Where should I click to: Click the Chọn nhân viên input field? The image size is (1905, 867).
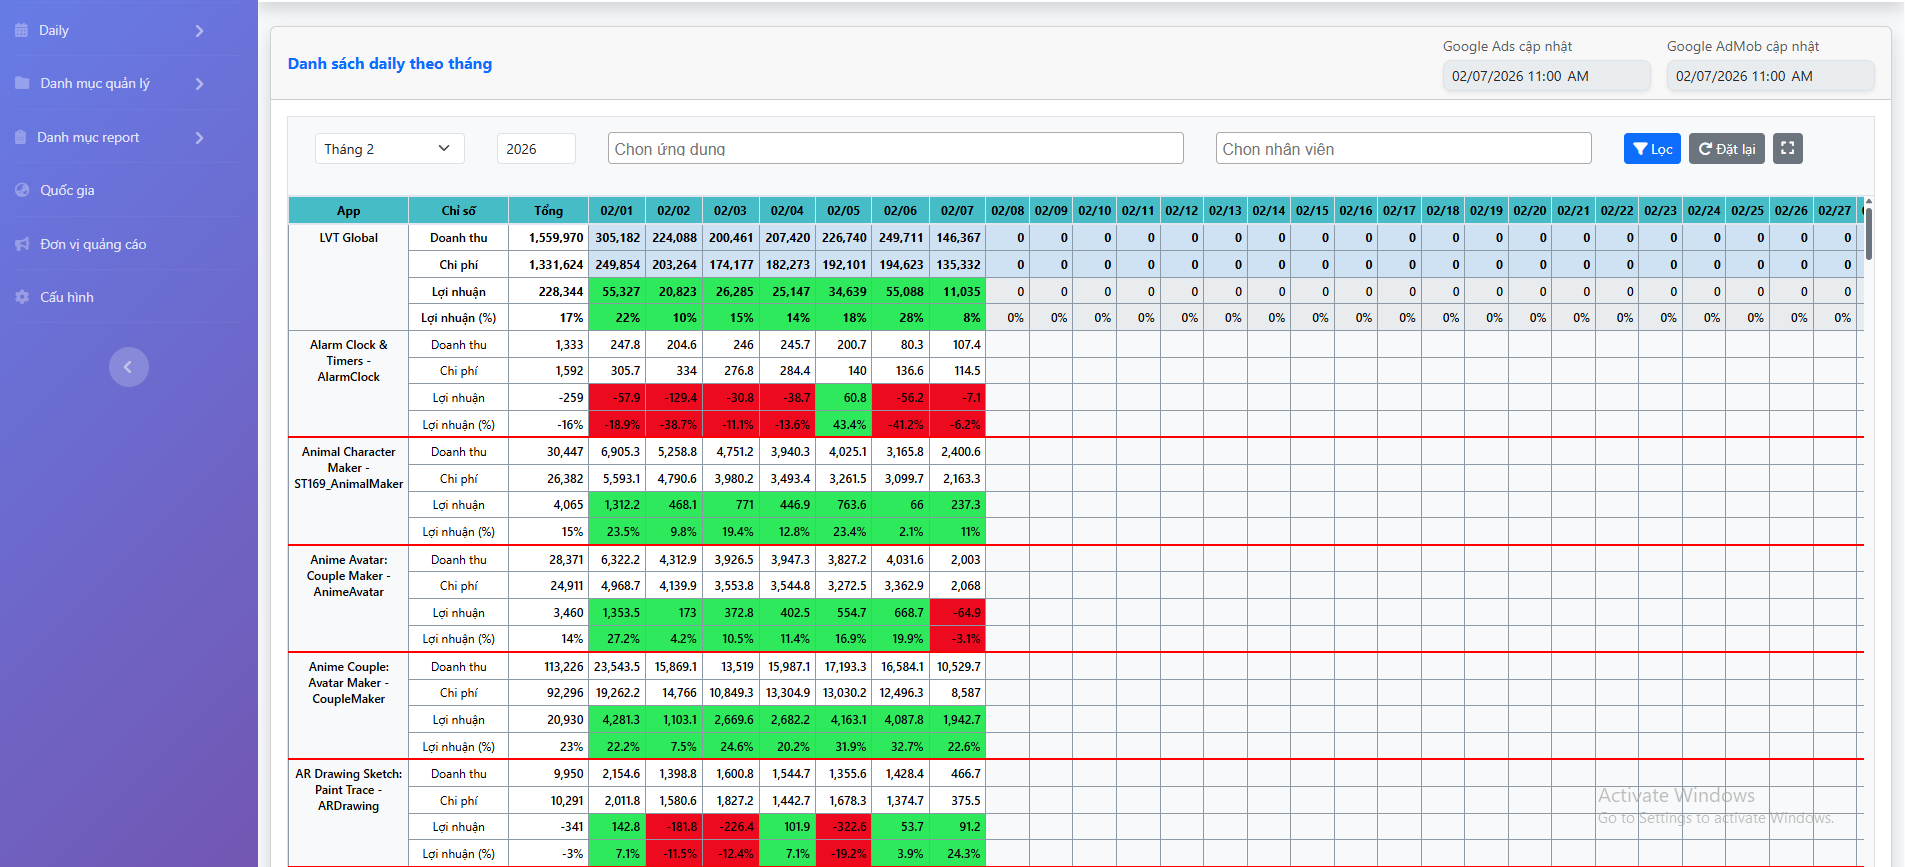(1403, 149)
